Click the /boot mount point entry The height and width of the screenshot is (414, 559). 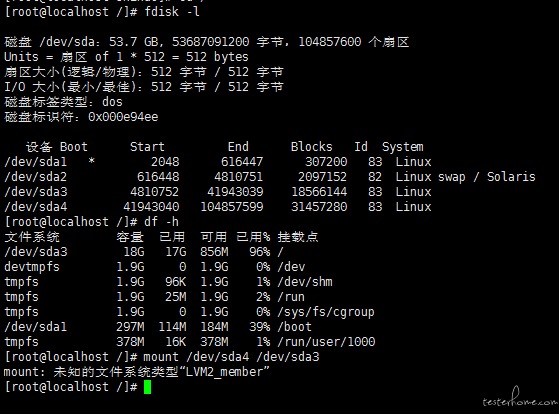pyautogui.click(x=294, y=327)
